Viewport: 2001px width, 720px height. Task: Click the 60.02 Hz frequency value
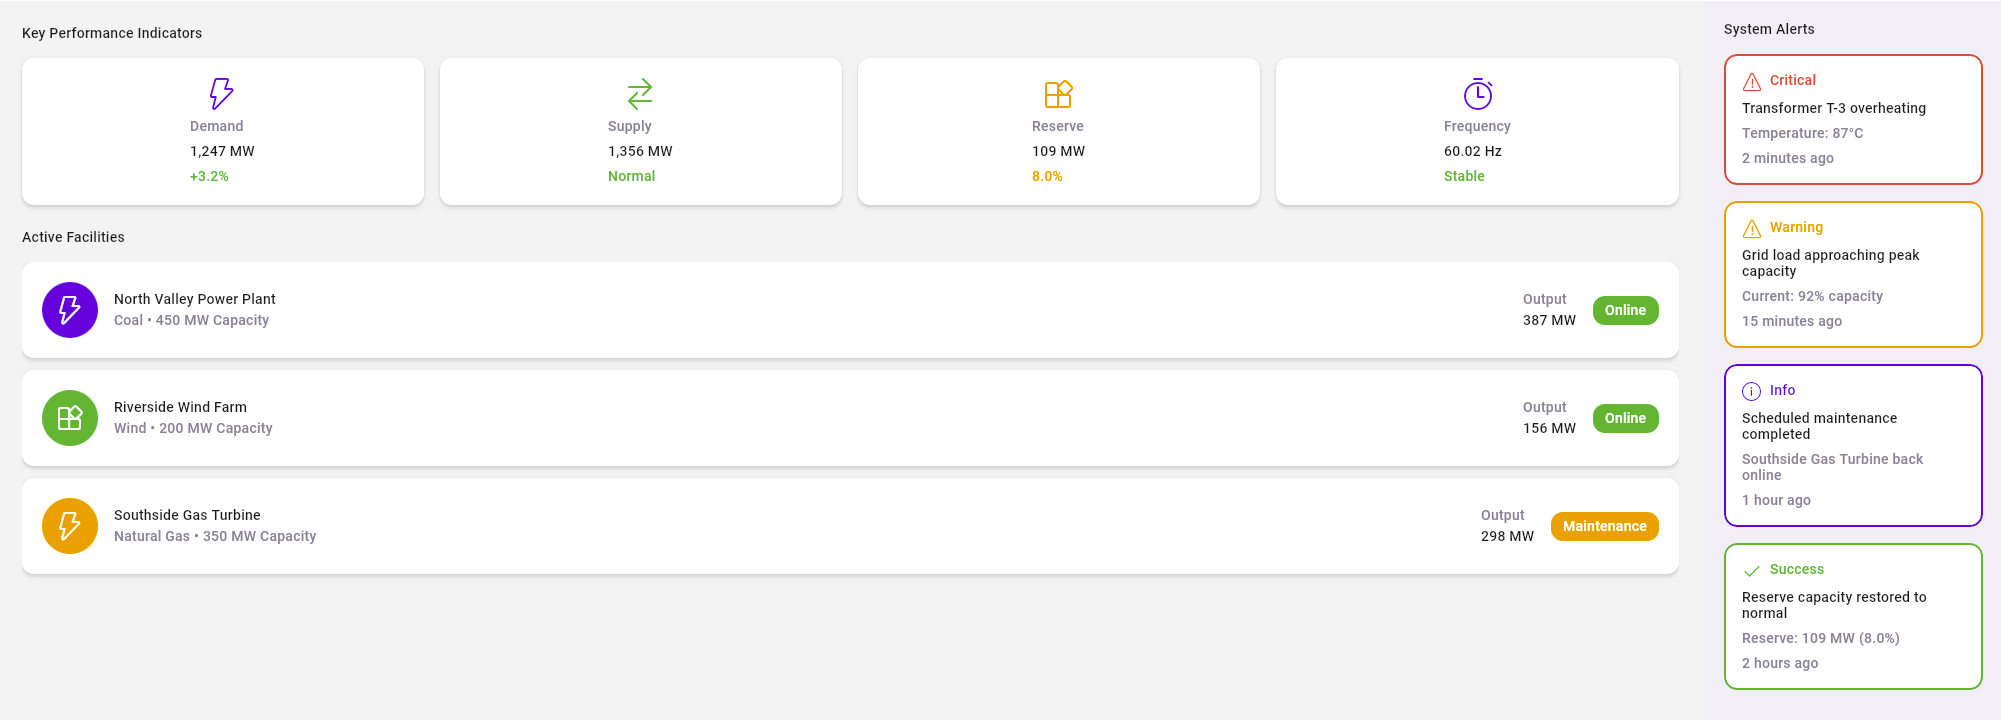click(x=1472, y=151)
